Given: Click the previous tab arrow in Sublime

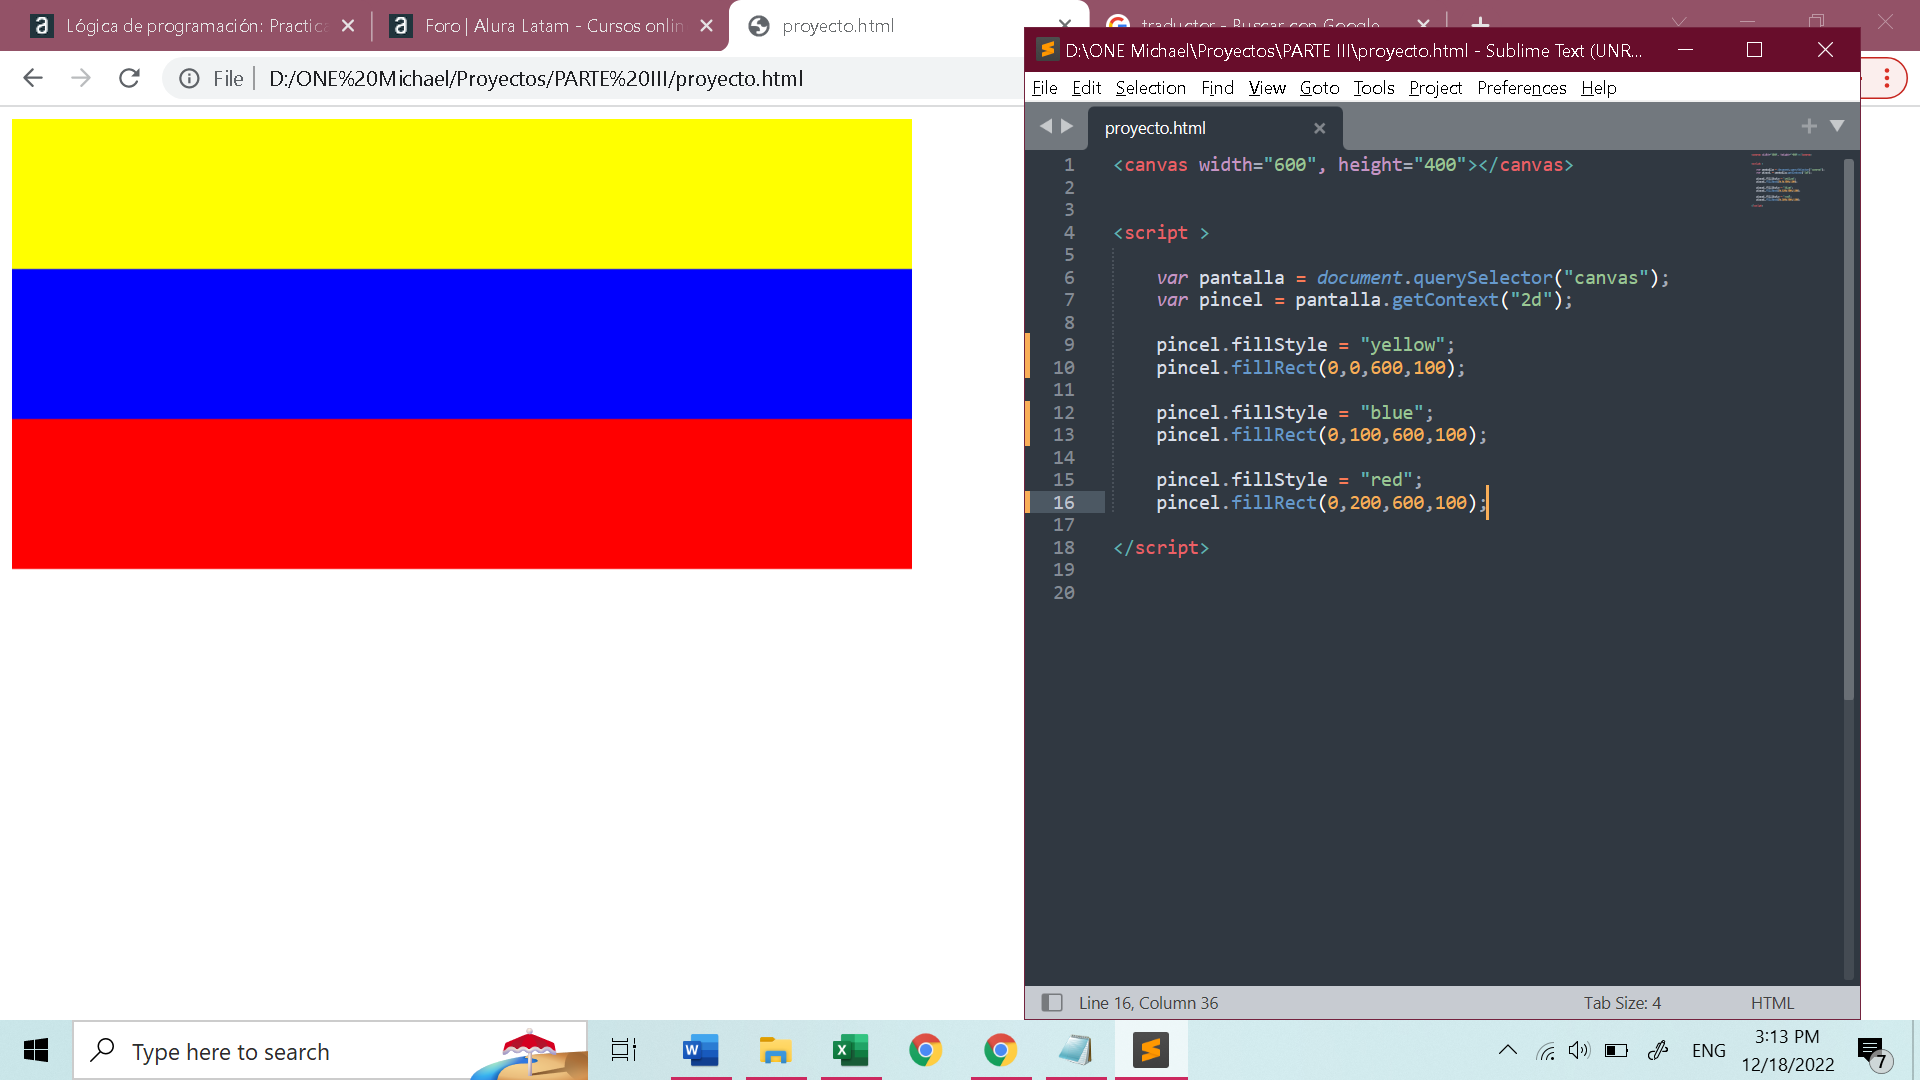Looking at the screenshot, I should pos(1046,126).
